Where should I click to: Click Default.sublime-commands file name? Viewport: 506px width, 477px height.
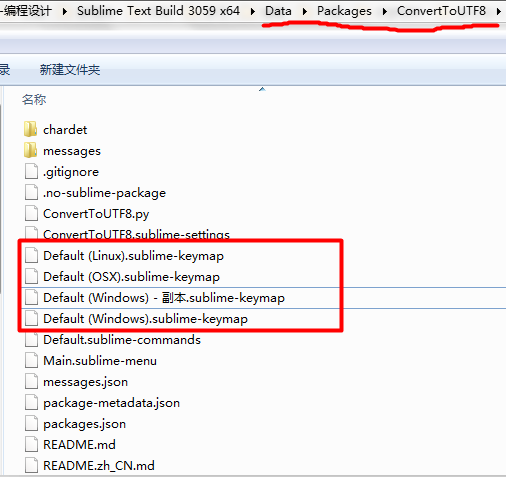click(x=122, y=340)
